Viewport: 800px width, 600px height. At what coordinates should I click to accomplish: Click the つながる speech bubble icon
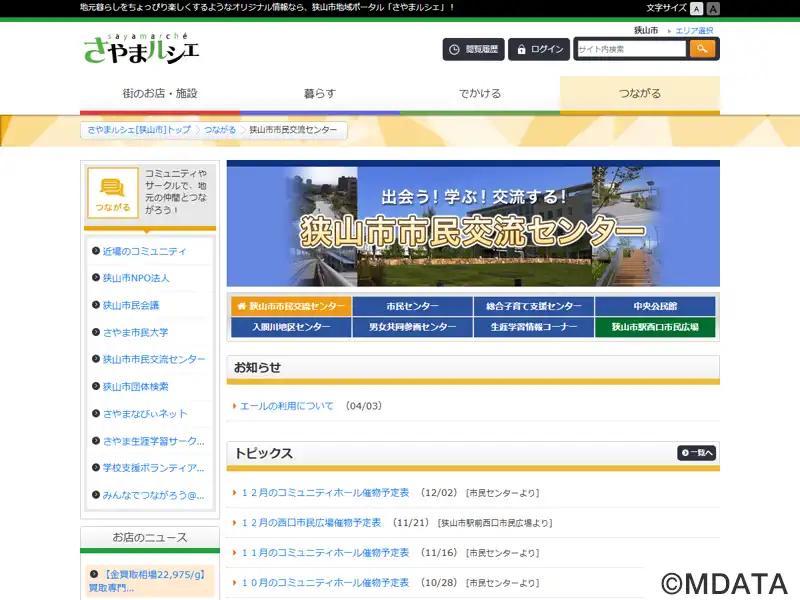pyautogui.click(x=113, y=193)
